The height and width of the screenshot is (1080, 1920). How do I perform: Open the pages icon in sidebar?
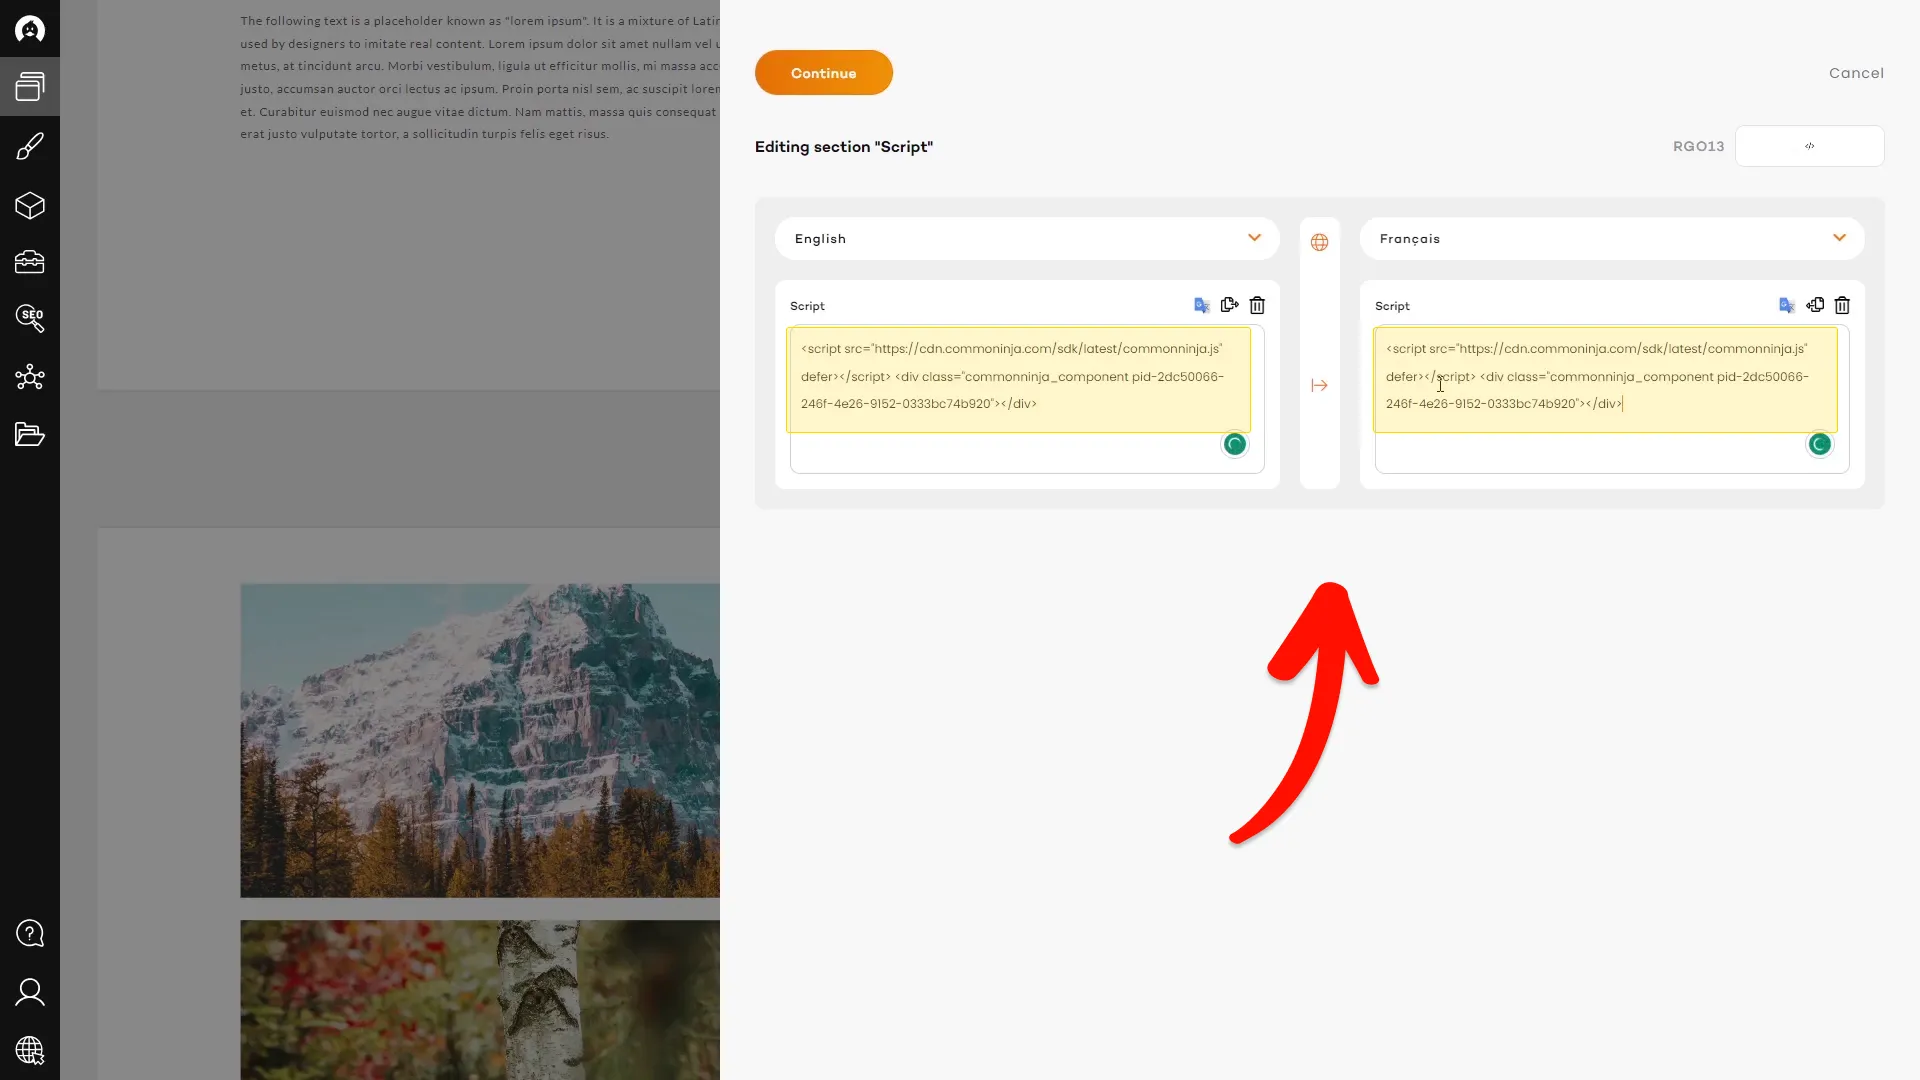coord(30,87)
